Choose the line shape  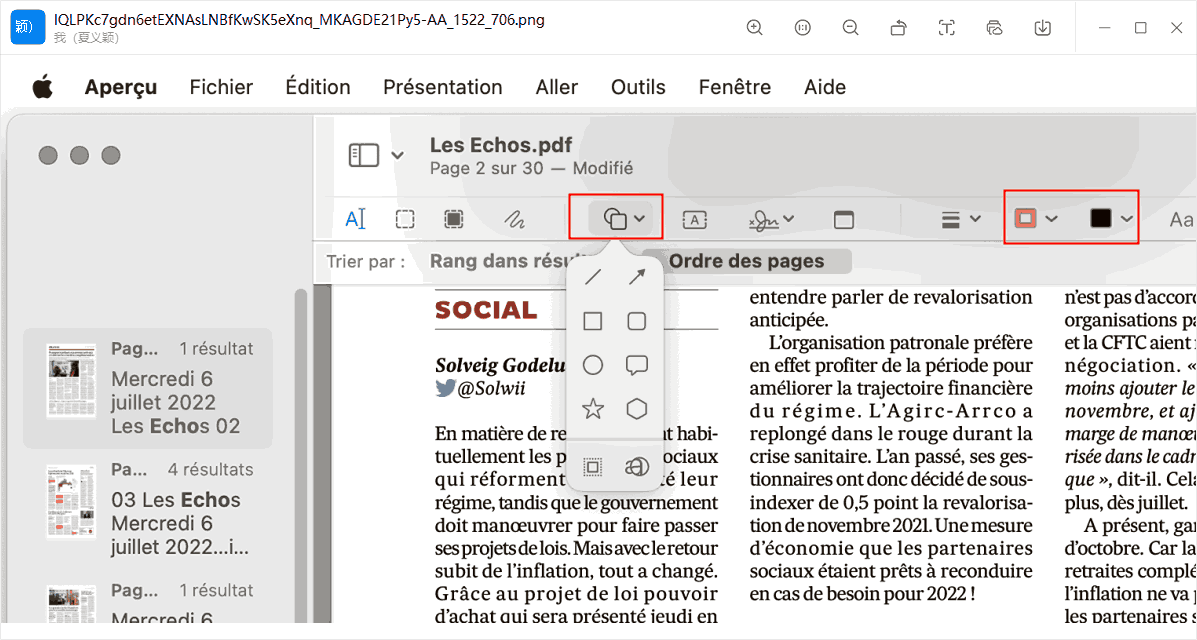click(592, 277)
